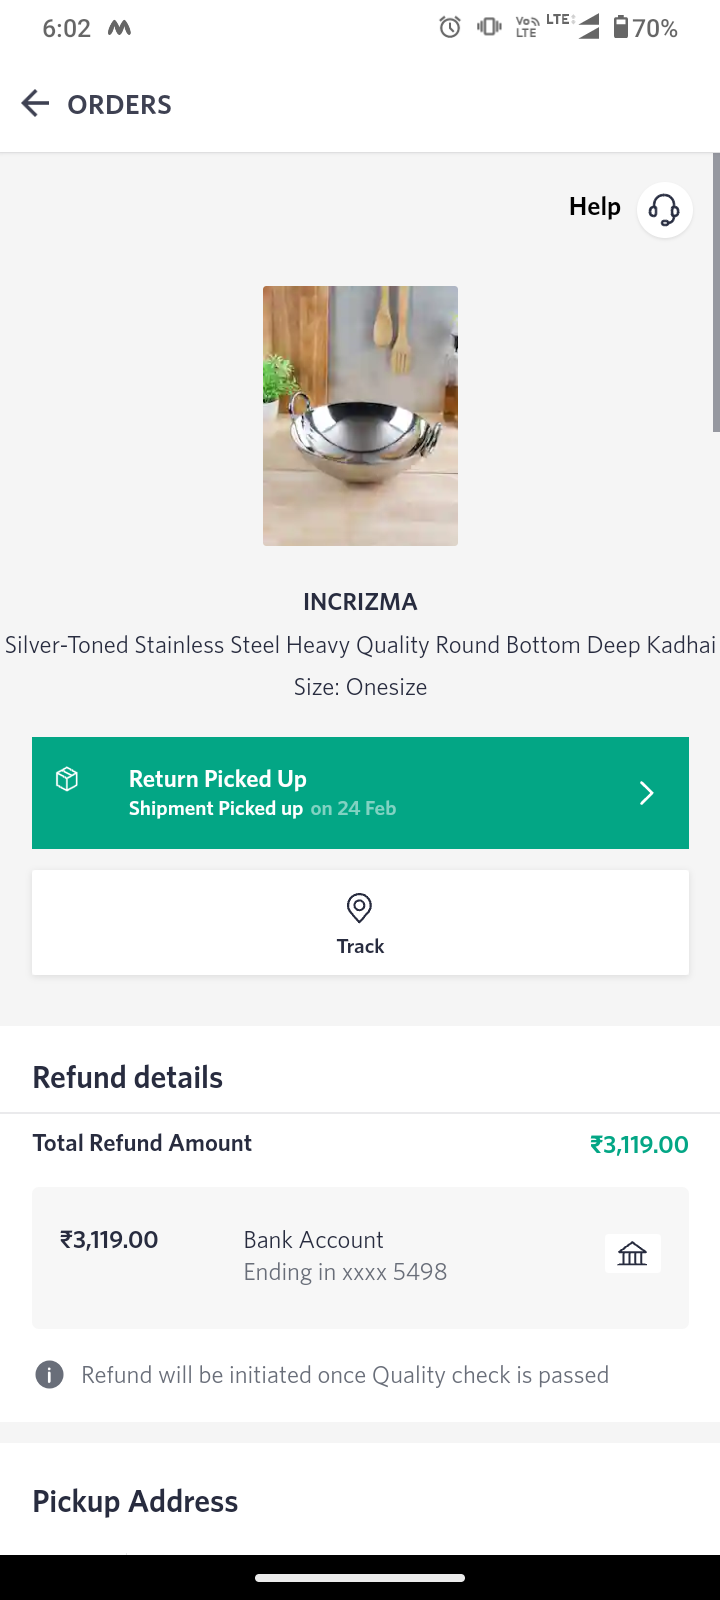Open the kadhai product image

coord(360,416)
